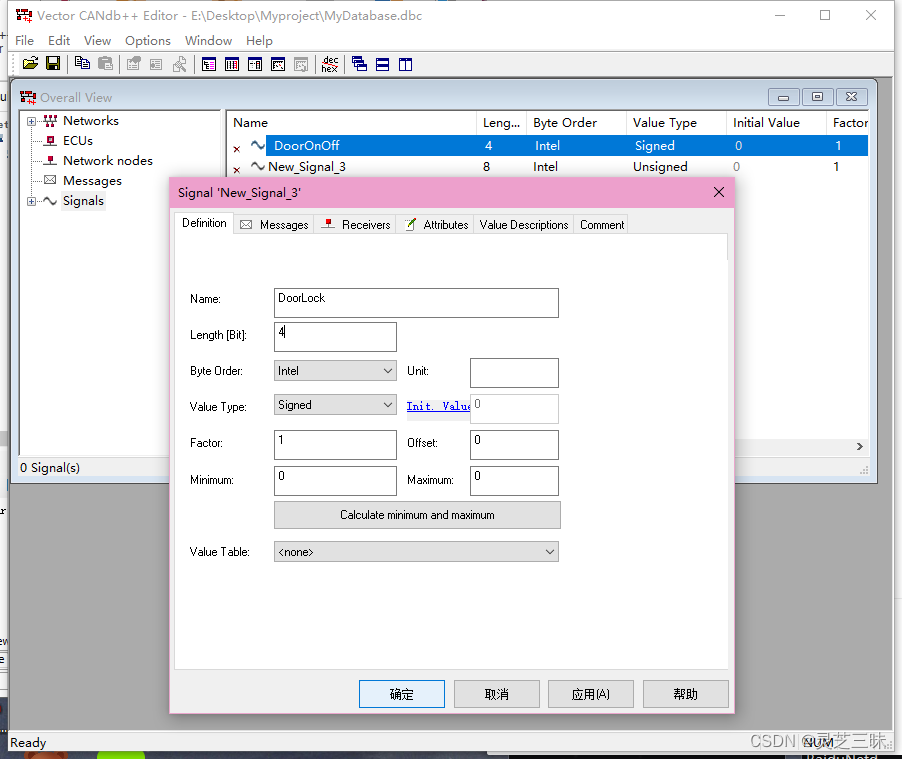Open the Byte Order dropdown
The width and height of the screenshot is (902, 759).
tap(335, 371)
